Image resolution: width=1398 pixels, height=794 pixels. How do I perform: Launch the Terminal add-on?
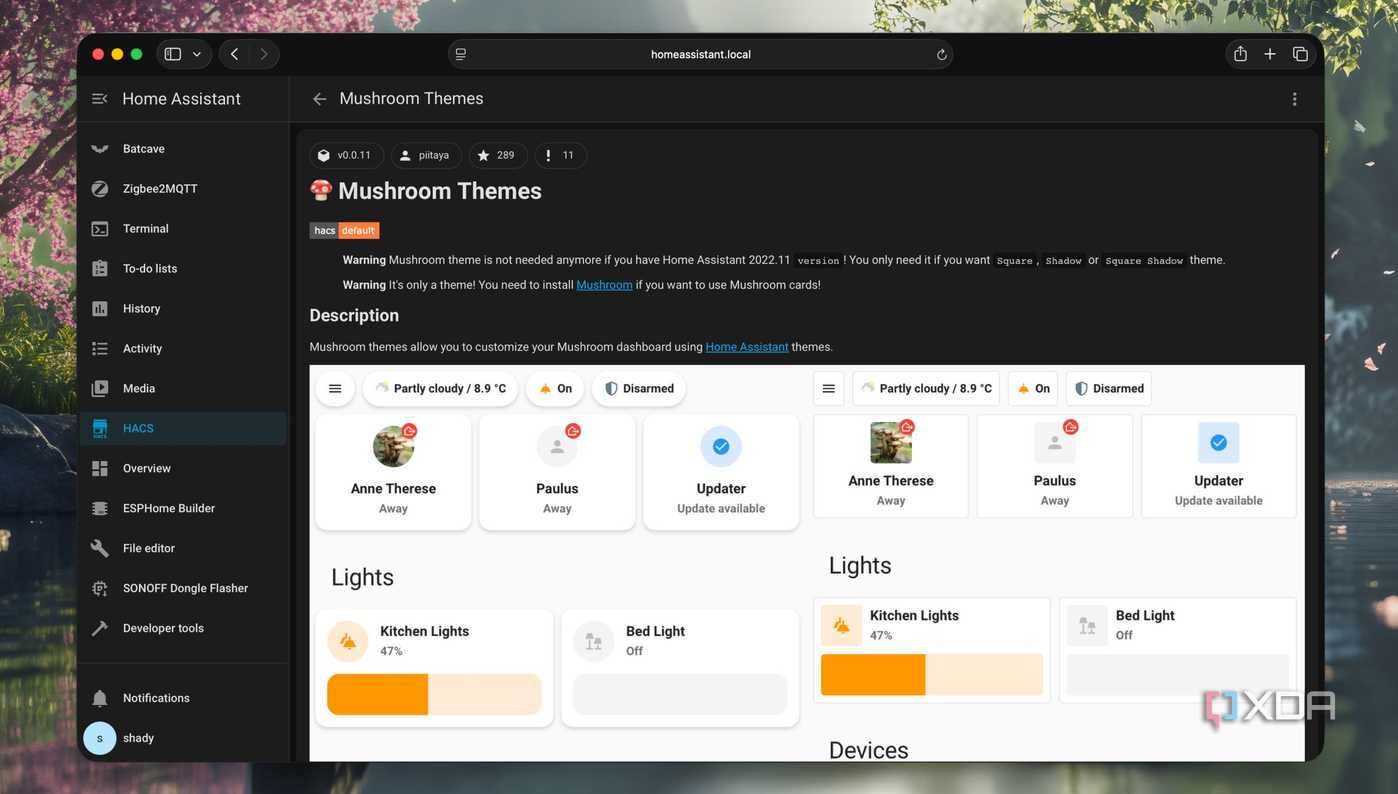click(x=183, y=229)
